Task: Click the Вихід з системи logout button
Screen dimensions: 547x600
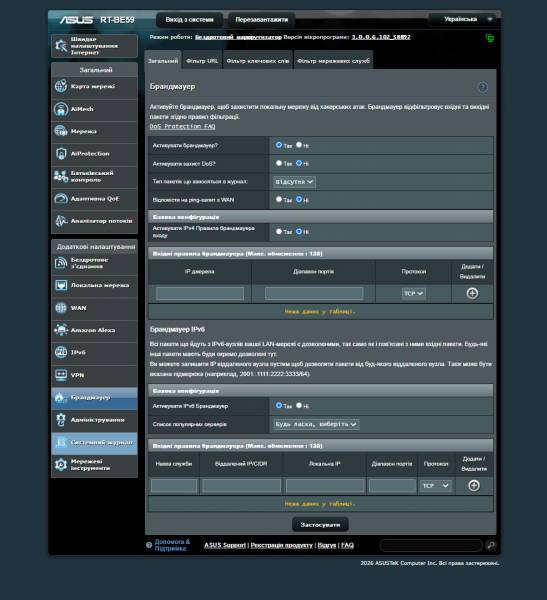Action: point(189,20)
